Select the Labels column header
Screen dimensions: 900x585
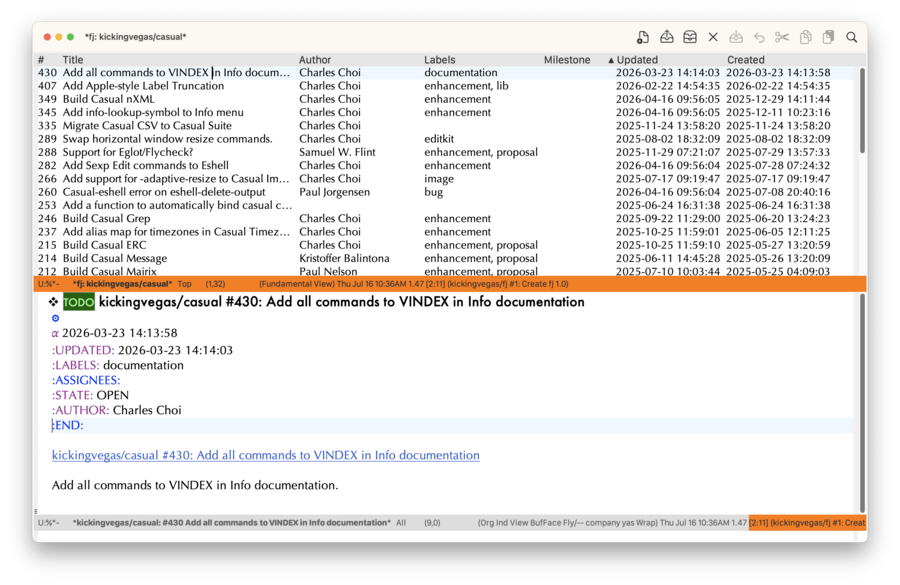point(440,60)
